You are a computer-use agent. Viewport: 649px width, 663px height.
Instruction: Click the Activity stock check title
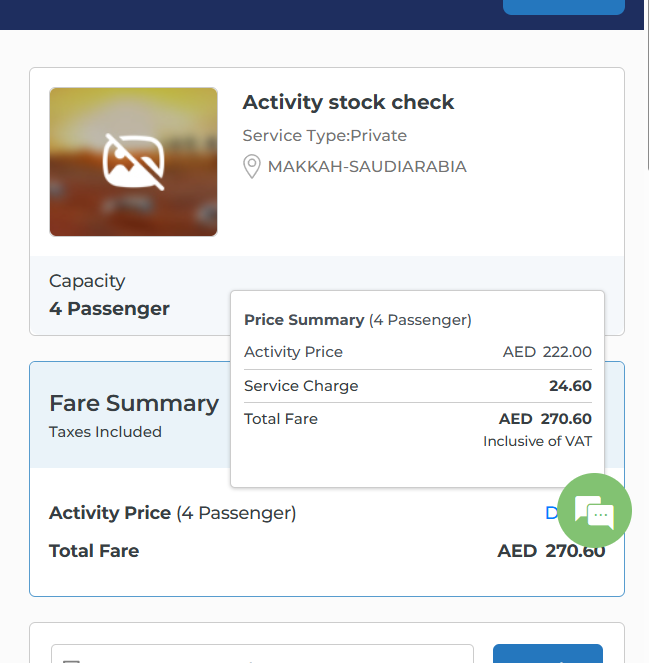pos(348,102)
